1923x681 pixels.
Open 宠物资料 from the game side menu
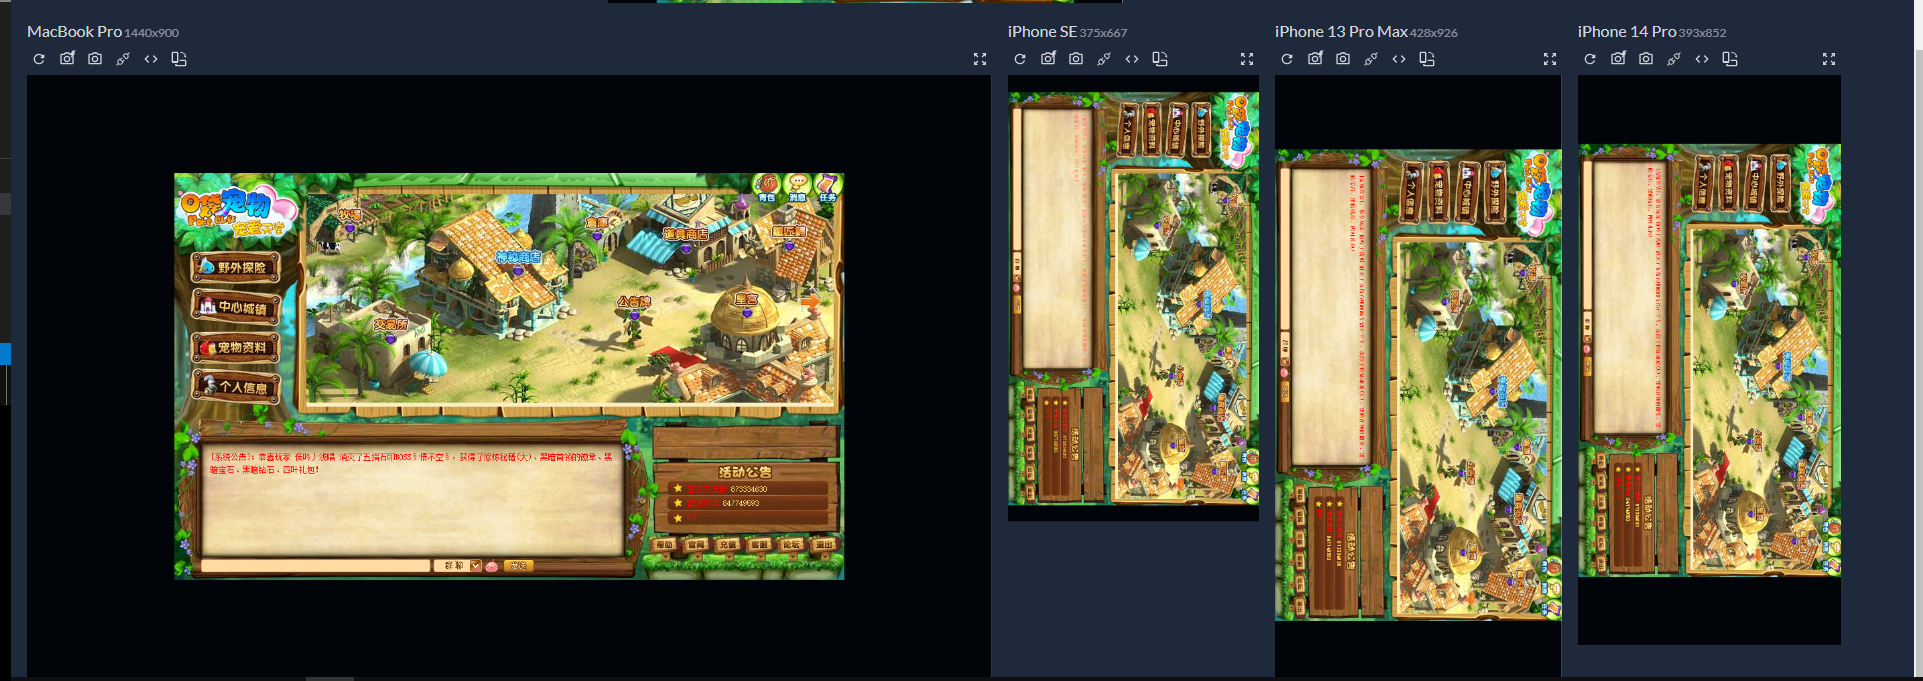[236, 348]
